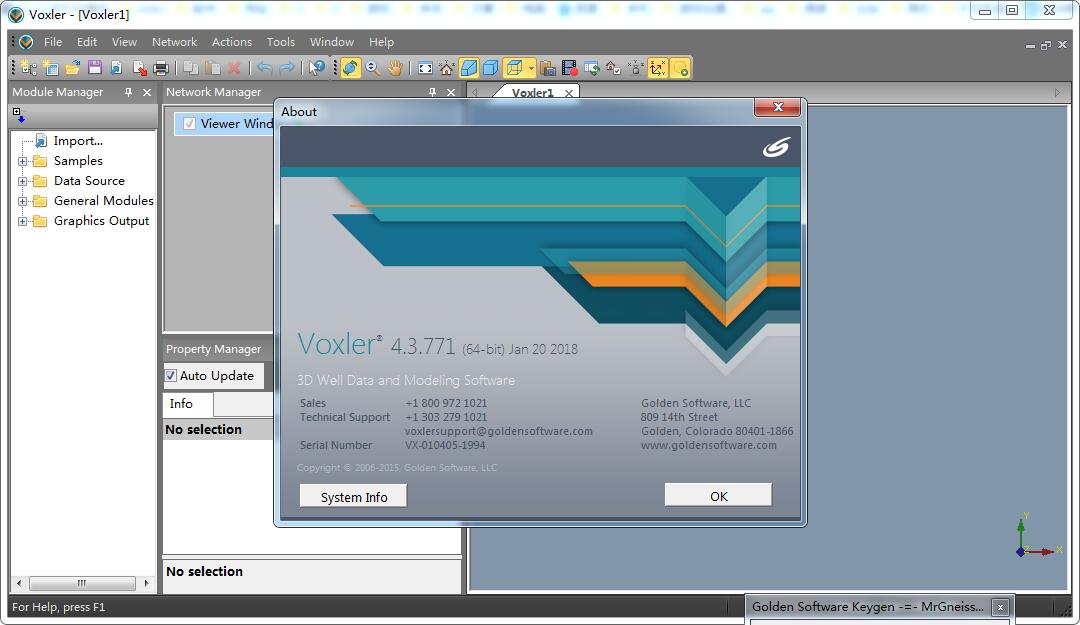
Task: Click the context Help pointer icon
Action: (x=317, y=68)
